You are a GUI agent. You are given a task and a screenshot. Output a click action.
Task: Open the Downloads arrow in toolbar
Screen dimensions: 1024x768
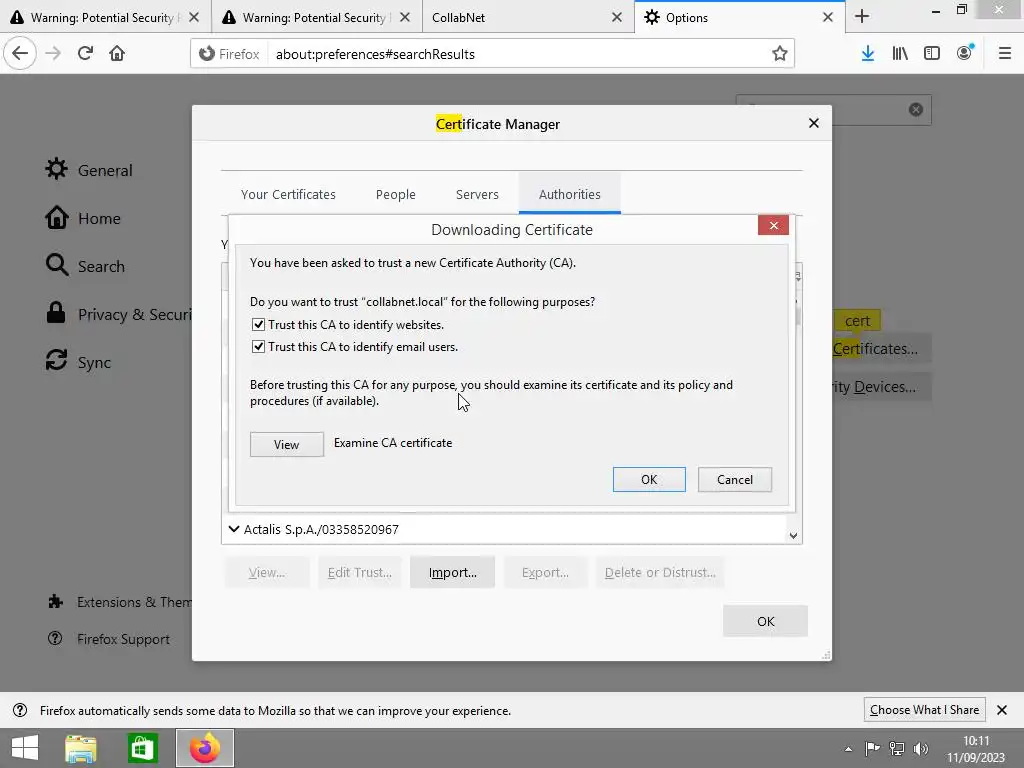tap(867, 54)
